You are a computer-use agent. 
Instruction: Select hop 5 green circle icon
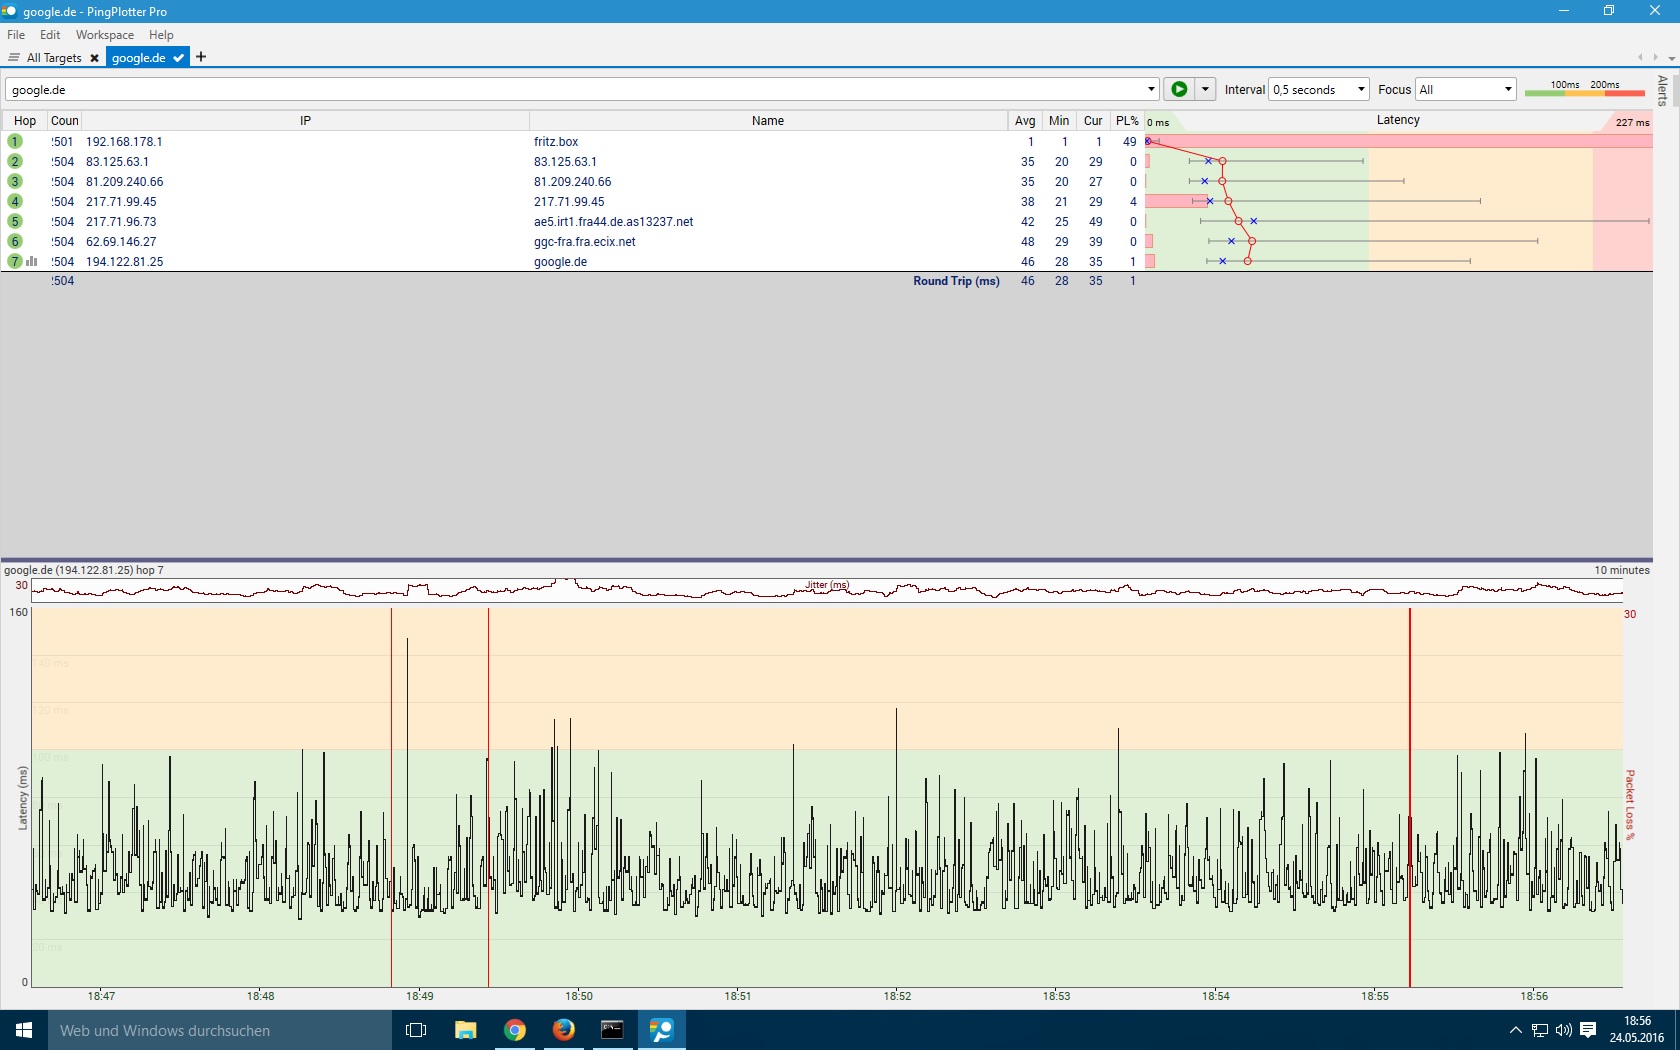click(x=15, y=221)
